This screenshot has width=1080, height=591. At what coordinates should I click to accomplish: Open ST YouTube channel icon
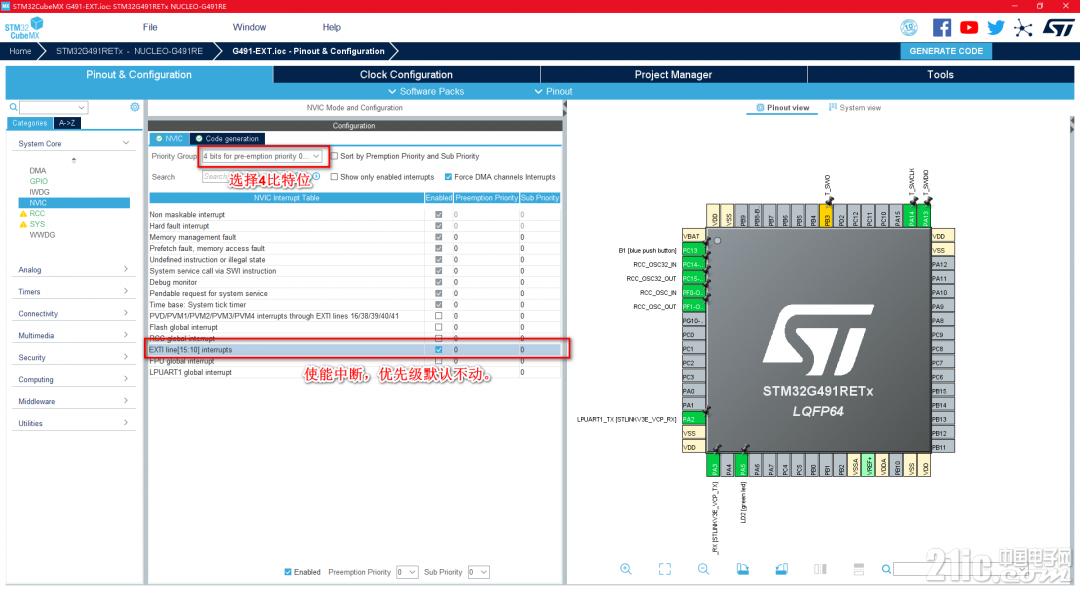pyautogui.click(x=968, y=28)
